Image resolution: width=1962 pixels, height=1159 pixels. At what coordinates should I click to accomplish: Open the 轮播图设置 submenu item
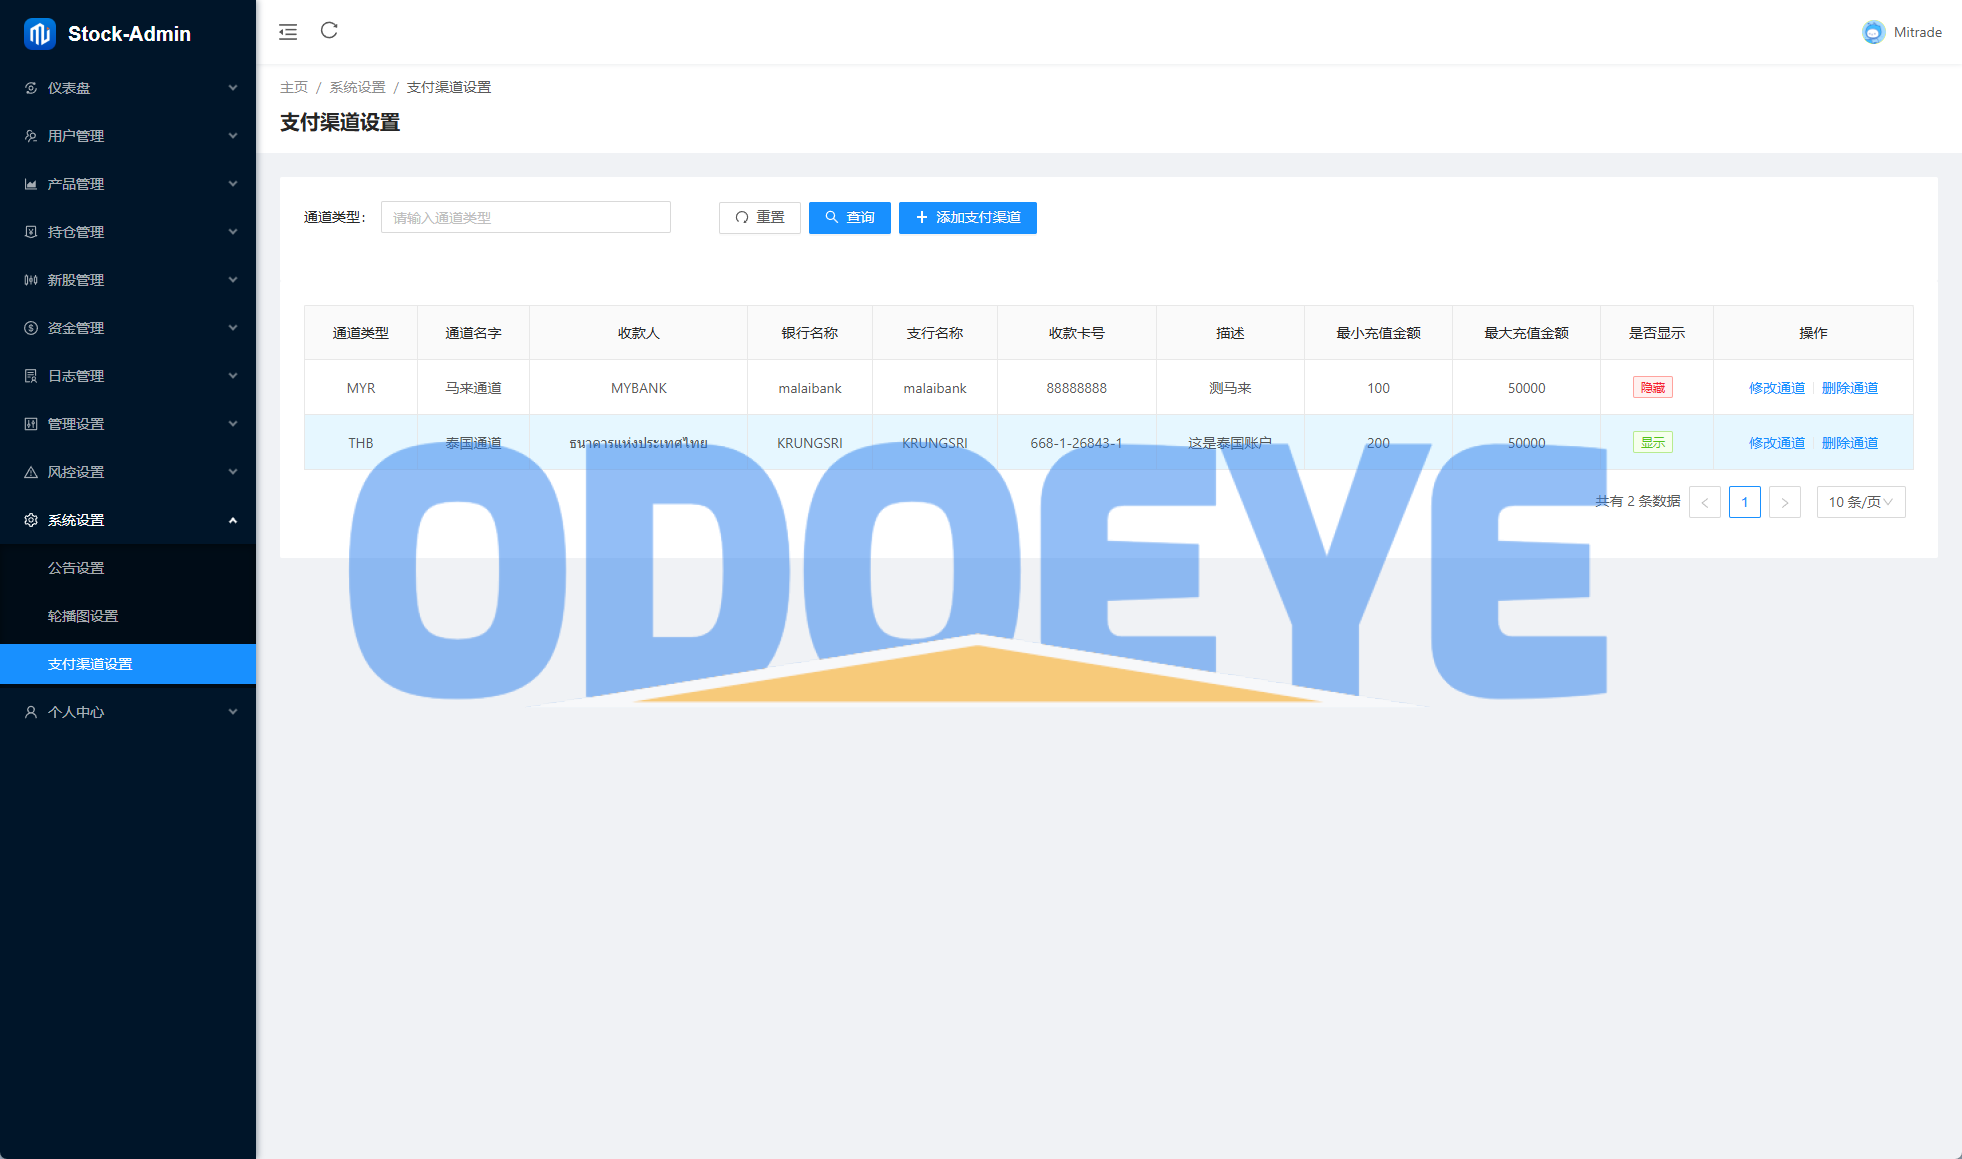coord(83,616)
